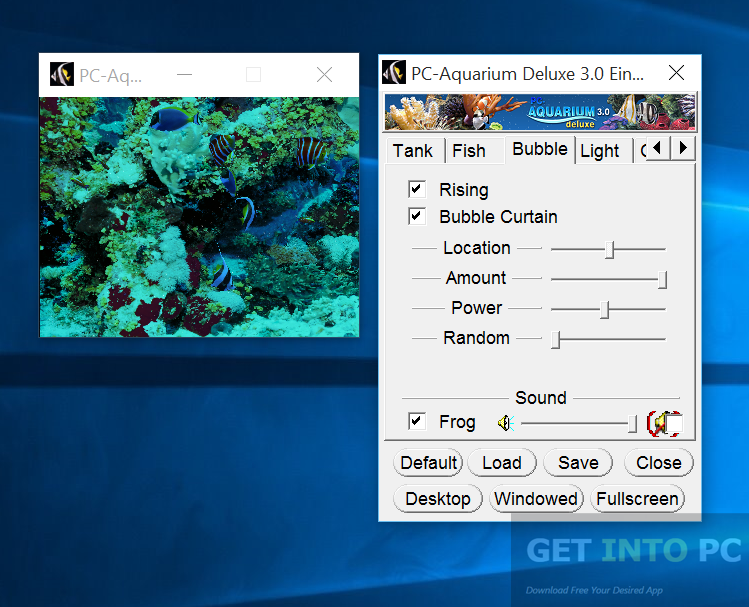
Task: Choose Desktop display mode
Action: [x=438, y=499]
